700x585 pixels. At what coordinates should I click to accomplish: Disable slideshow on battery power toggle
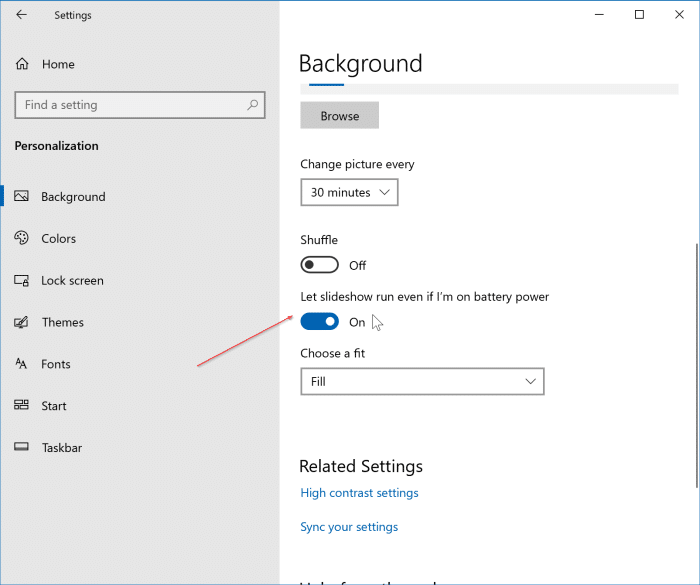(x=319, y=322)
